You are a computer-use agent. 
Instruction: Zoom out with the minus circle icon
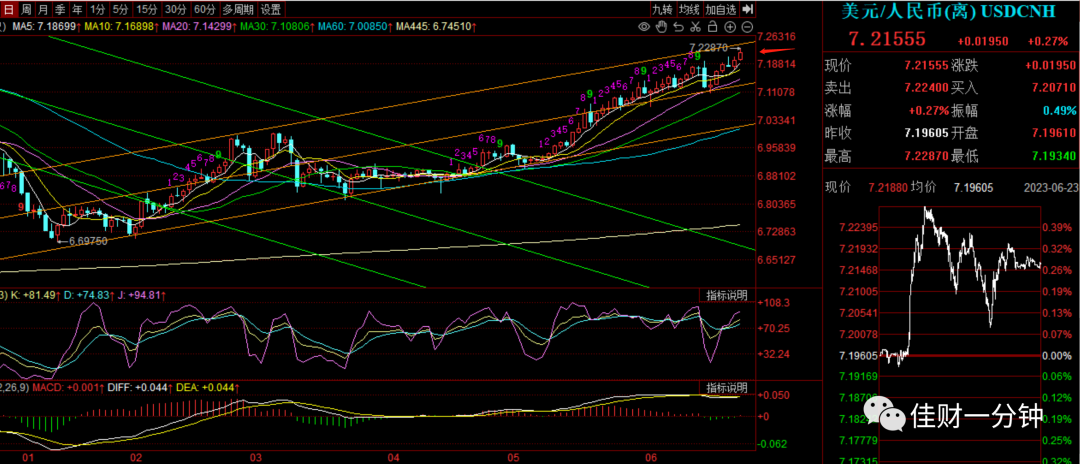coord(748,27)
